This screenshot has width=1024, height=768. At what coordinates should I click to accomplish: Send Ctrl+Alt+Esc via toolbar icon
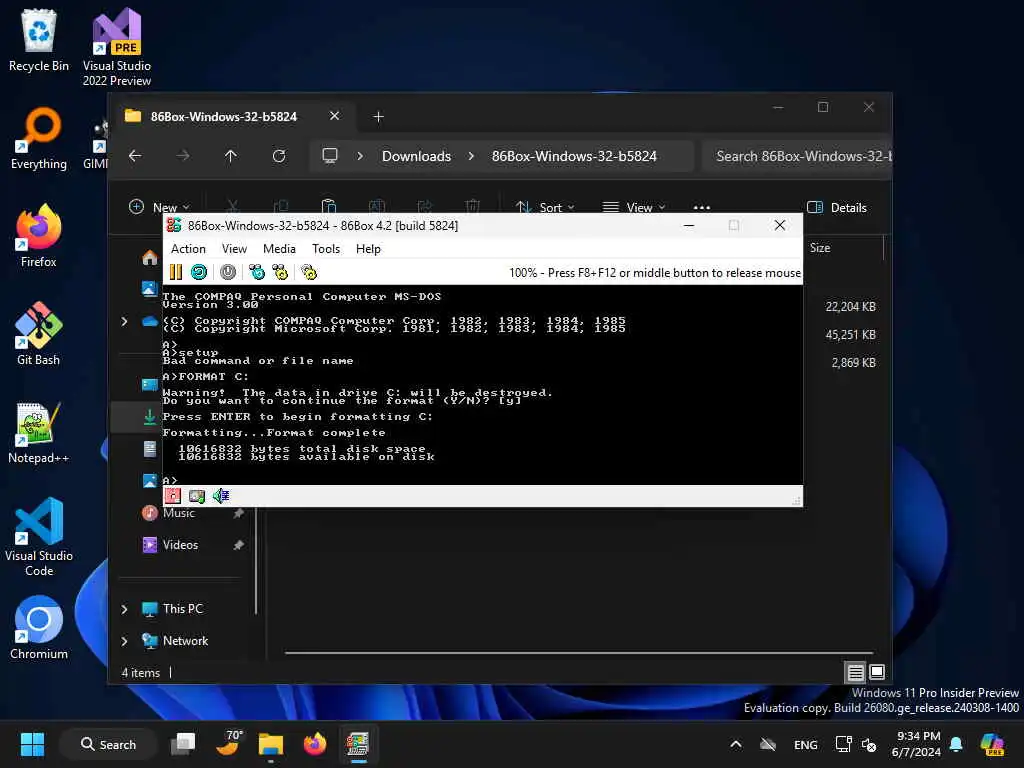coord(280,272)
